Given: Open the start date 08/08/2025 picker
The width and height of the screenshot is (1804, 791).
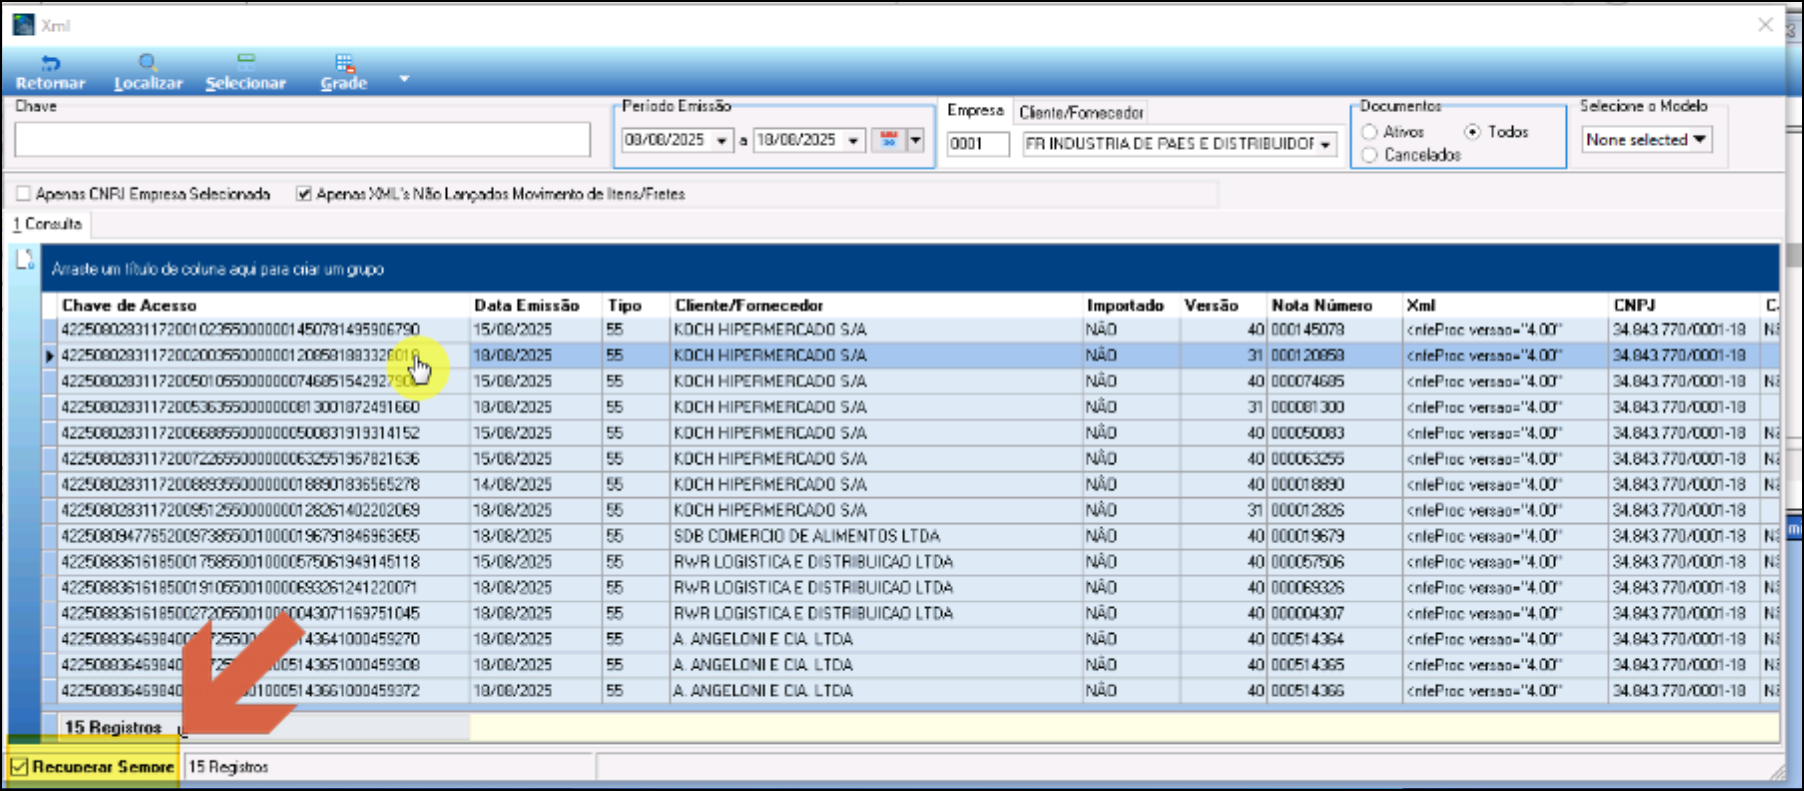Looking at the screenshot, I should click(x=721, y=141).
